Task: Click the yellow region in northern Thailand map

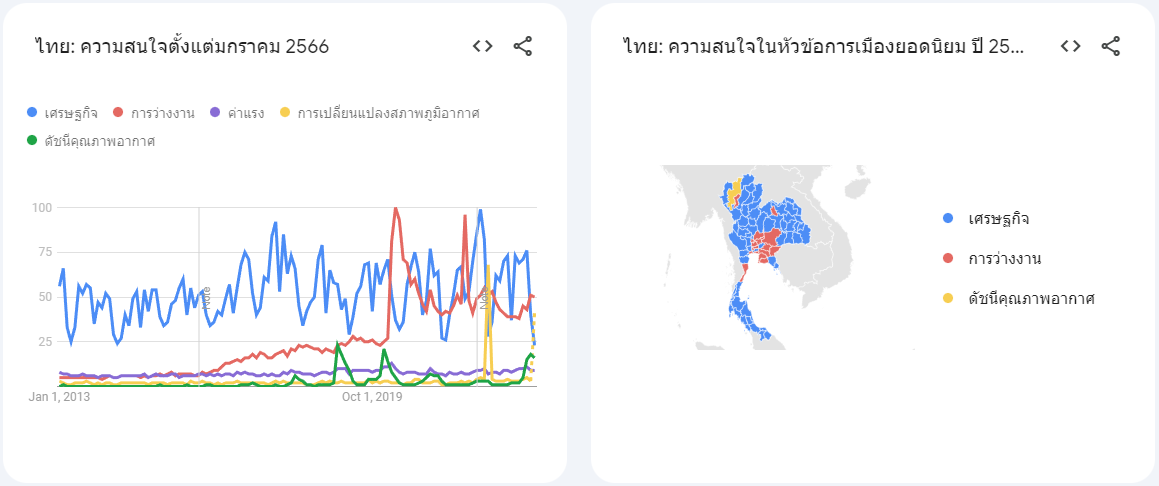Action: pos(733,194)
